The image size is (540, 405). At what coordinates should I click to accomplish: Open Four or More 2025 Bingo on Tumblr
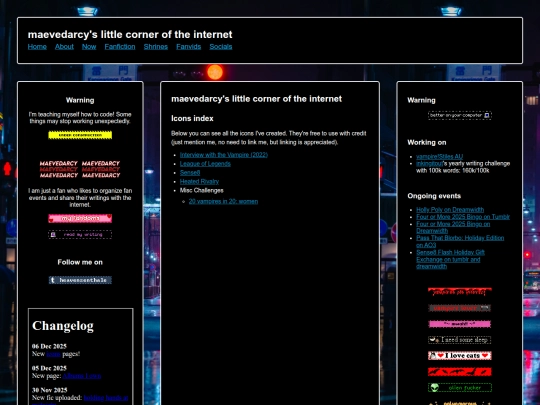pos(463,217)
